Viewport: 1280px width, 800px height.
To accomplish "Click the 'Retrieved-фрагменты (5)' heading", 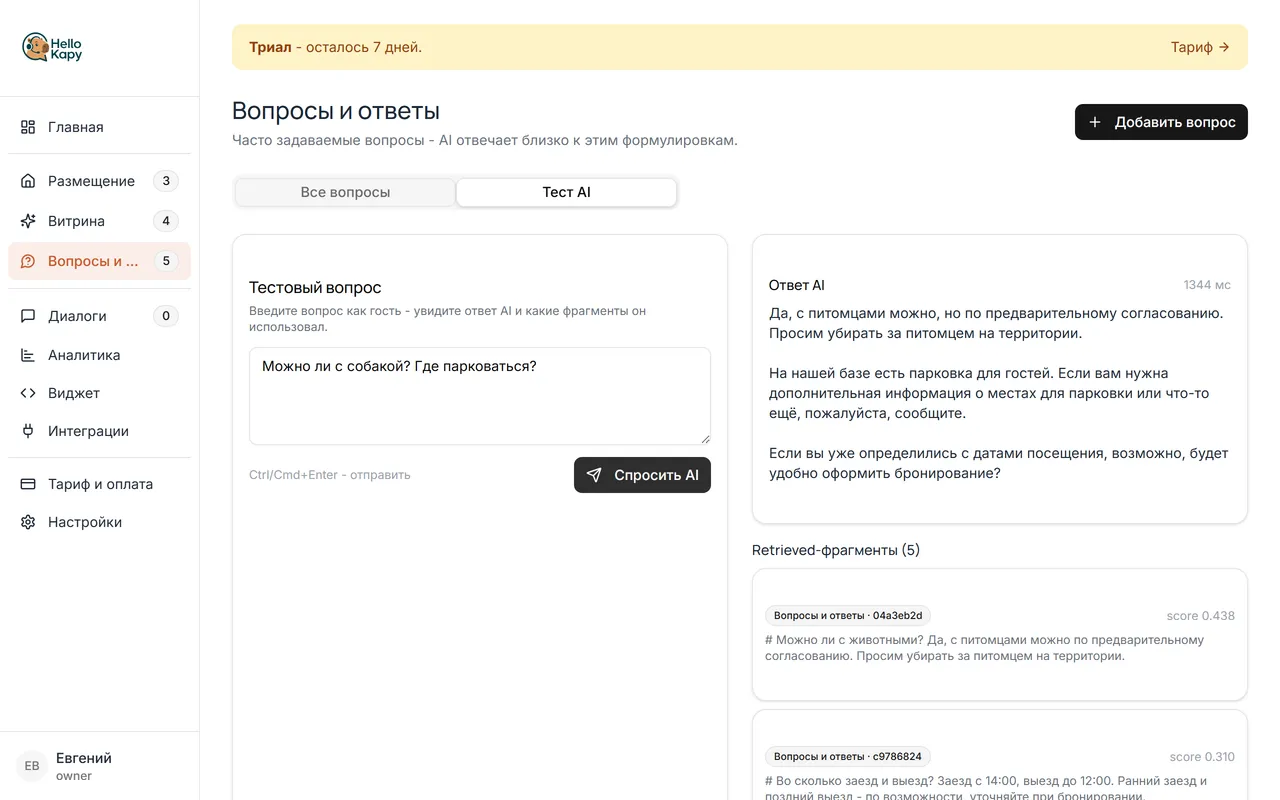I will pos(836,550).
